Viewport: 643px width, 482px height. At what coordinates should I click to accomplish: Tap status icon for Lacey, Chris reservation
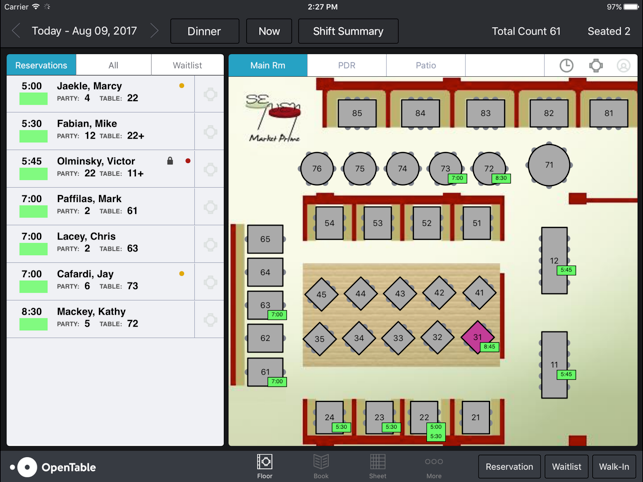[210, 245]
